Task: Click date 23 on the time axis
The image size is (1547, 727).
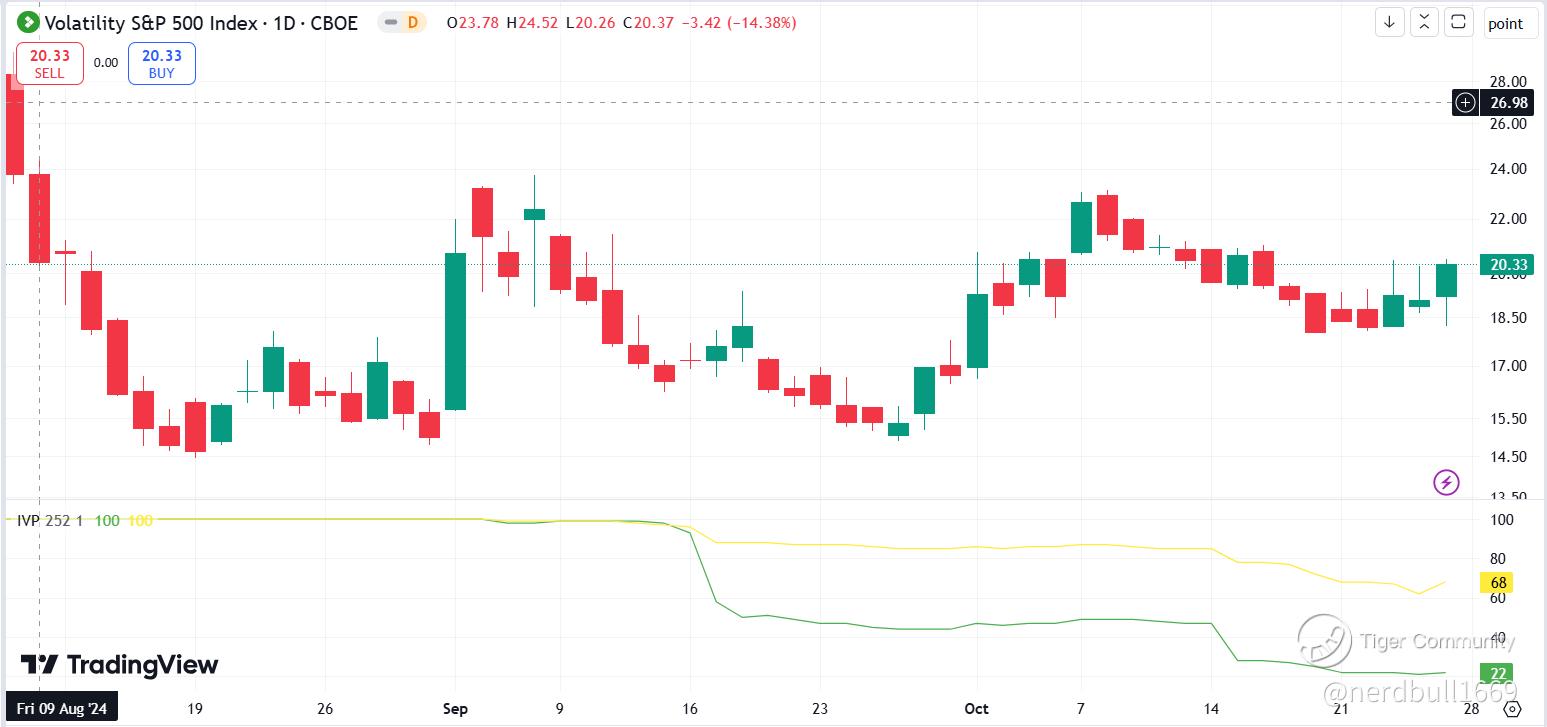Action: pyautogui.click(x=819, y=709)
